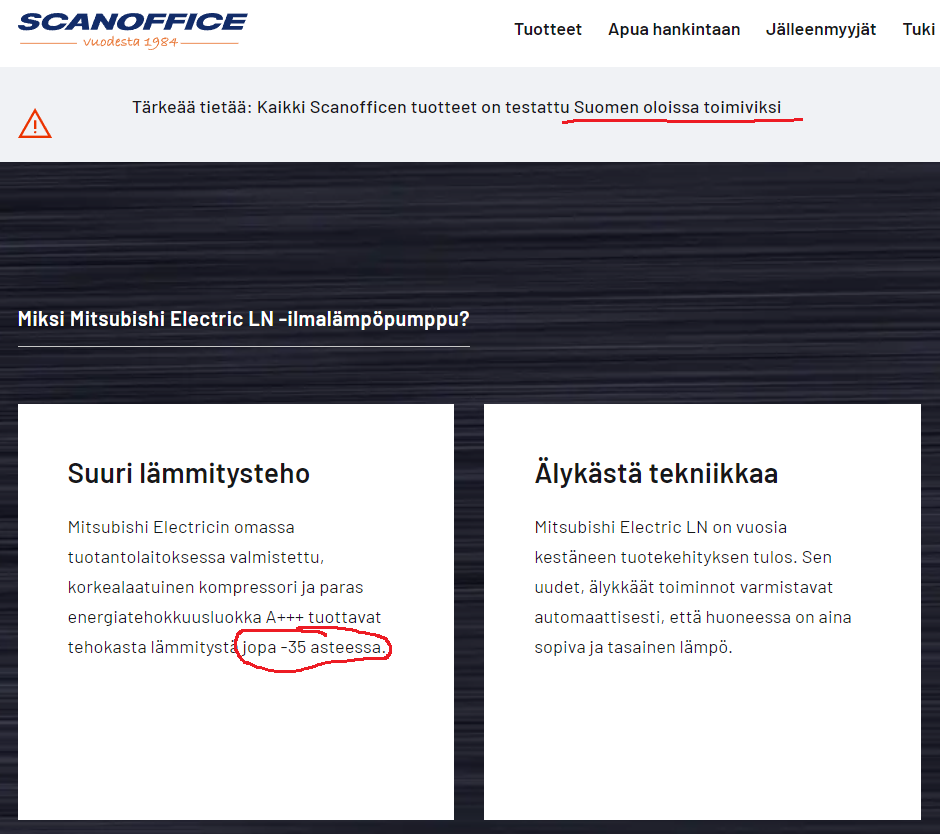The height and width of the screenshot is (834, 940).
Task: Click 'energiatehokkuusluokka A+++ tuottavat' text line
Action: [x=224, y=618]
